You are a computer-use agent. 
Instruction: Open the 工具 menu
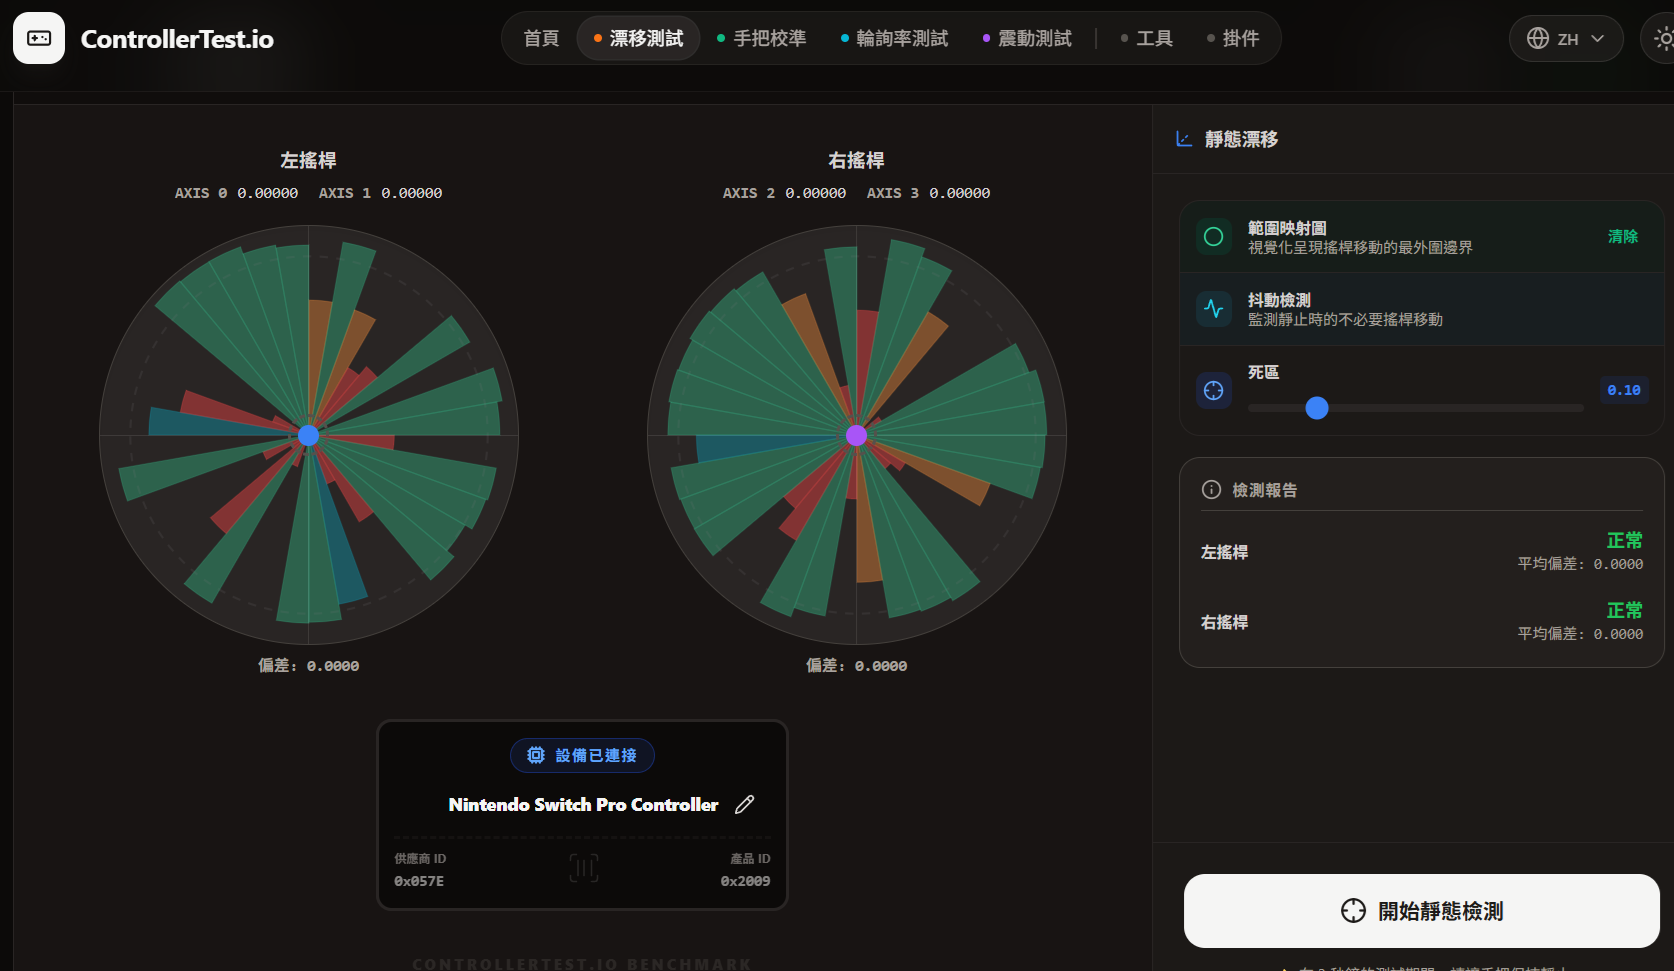click(1147, 38)
